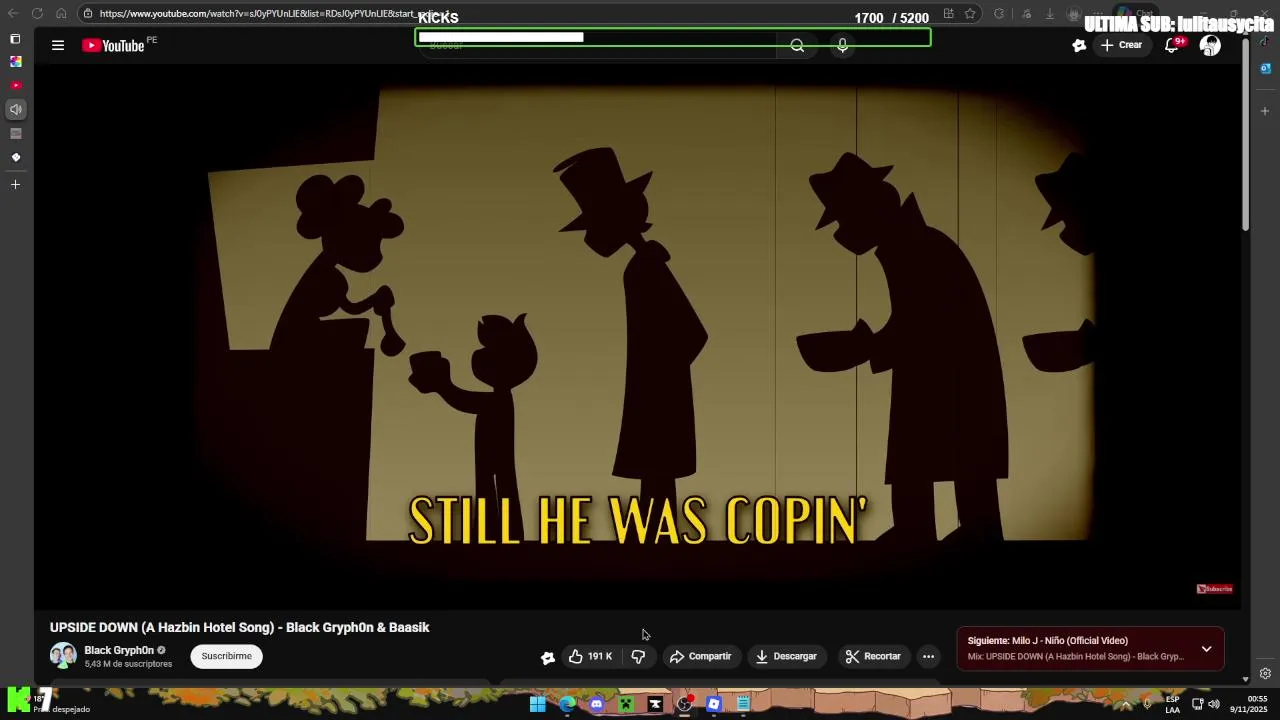Open the Black Gryph0n channel avatar
This screenshot has width=1280, height=720.
(63, 656)
